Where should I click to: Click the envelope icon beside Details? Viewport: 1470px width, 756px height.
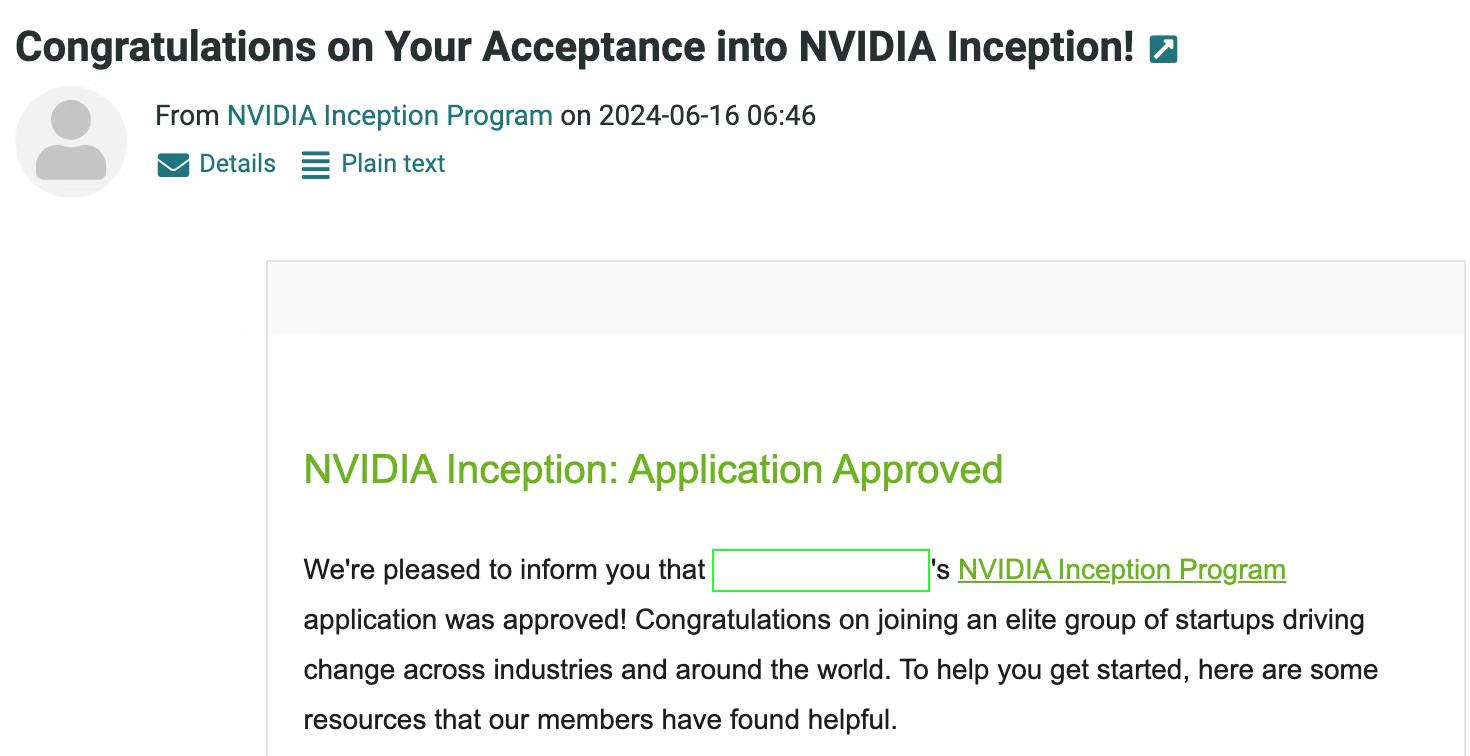click(173, 165)
